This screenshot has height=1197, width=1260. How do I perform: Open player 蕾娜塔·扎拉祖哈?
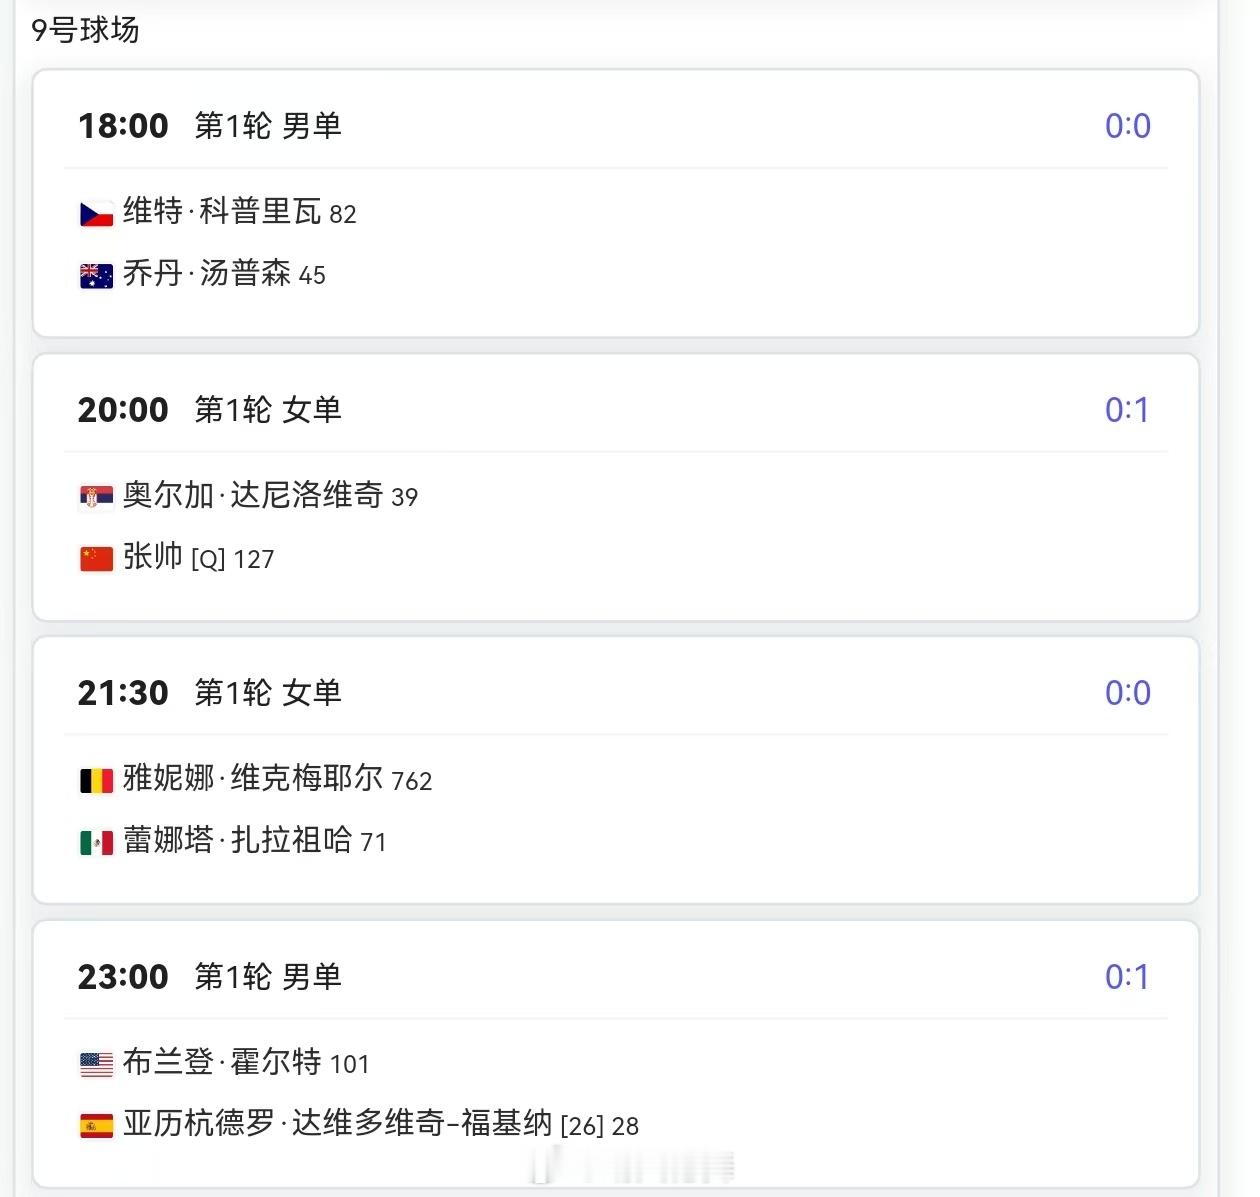[238, 840]
